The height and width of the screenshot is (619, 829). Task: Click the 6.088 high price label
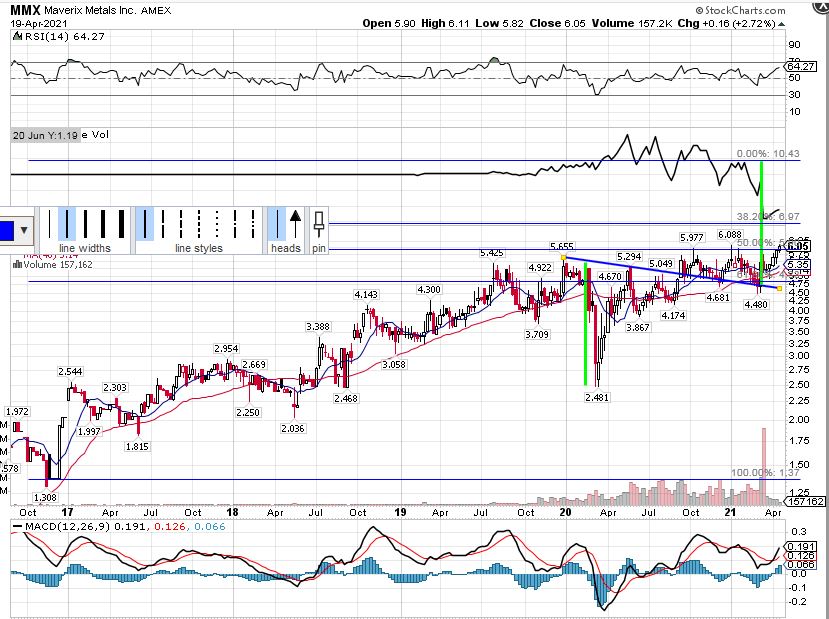pos(730,234)
